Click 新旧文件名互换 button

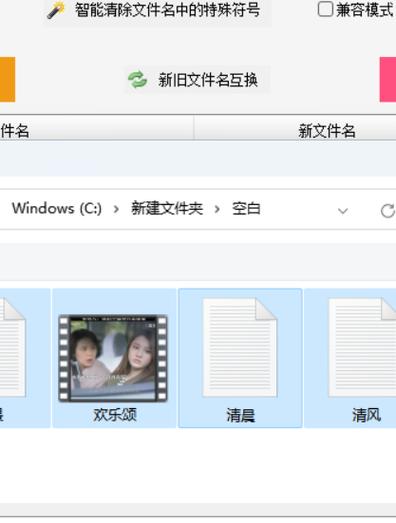tap(197, 80)
